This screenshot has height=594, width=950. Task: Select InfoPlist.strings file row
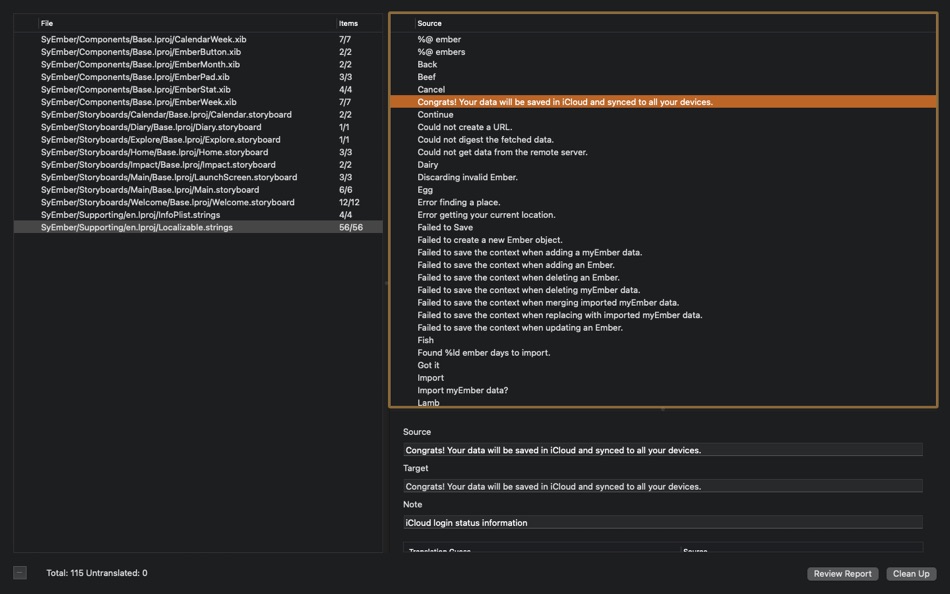coord(198,215)
